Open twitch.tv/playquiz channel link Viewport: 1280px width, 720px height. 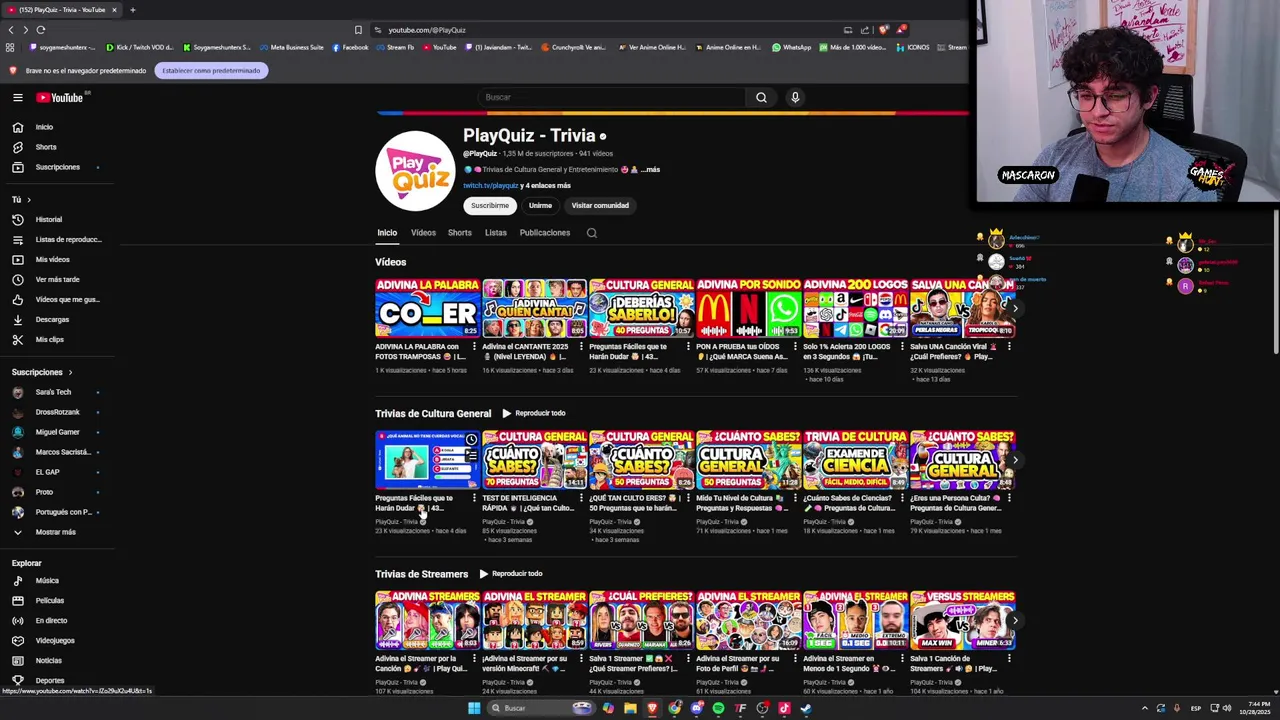(490, 185)
